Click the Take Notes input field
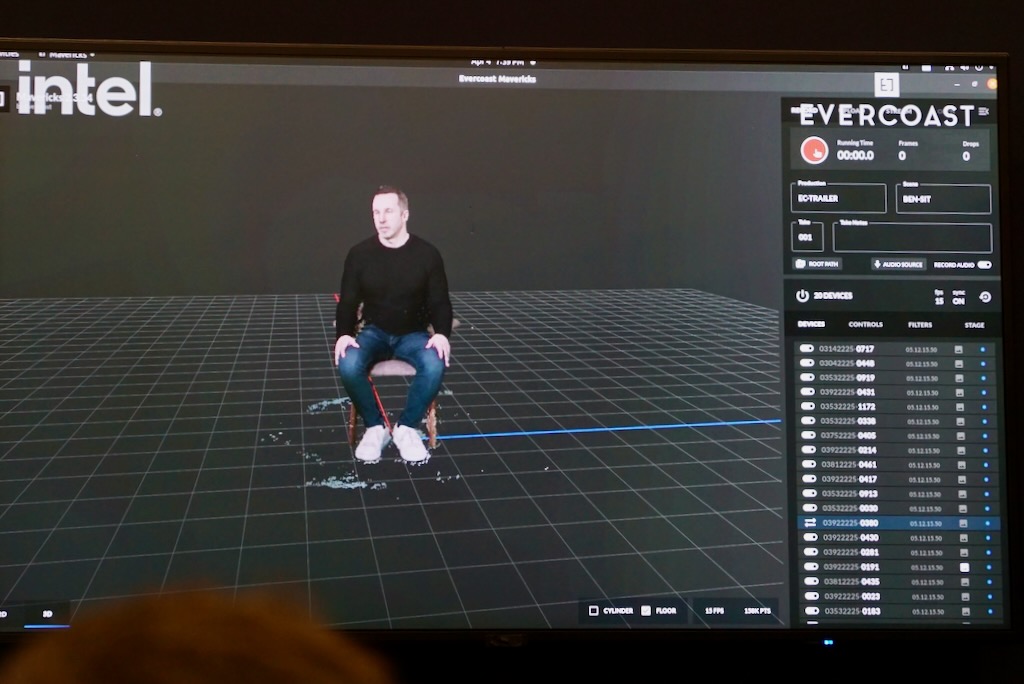Image resolution: width=1024 pixels, height=684 pixels. coord(912,239)
